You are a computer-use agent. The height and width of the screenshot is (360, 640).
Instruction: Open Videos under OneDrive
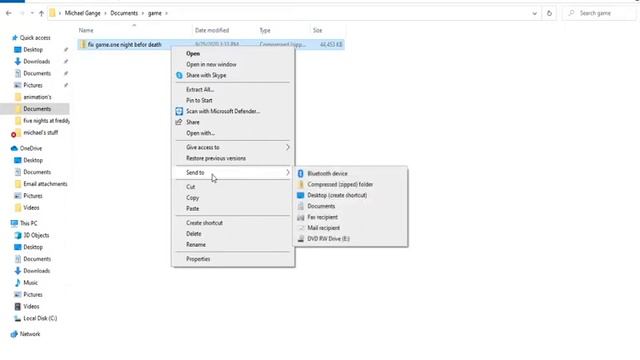[31, 208]
